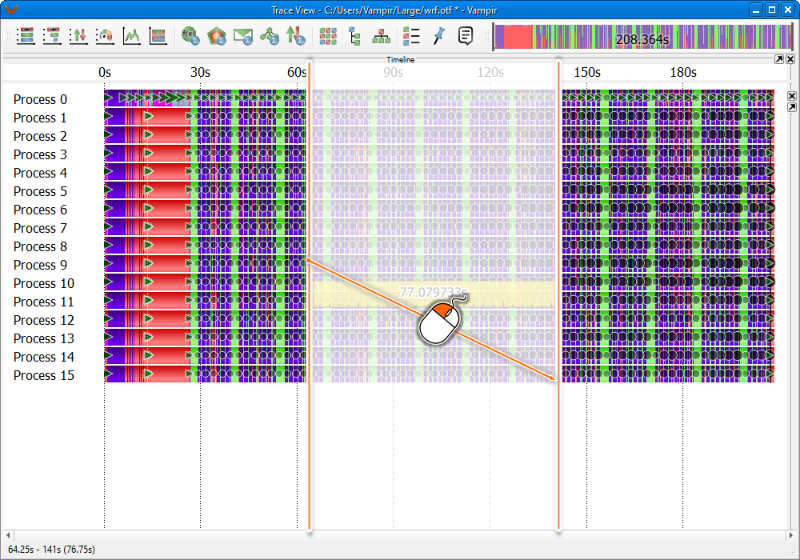Click the 150s time axis label

[x=587, y=72]
